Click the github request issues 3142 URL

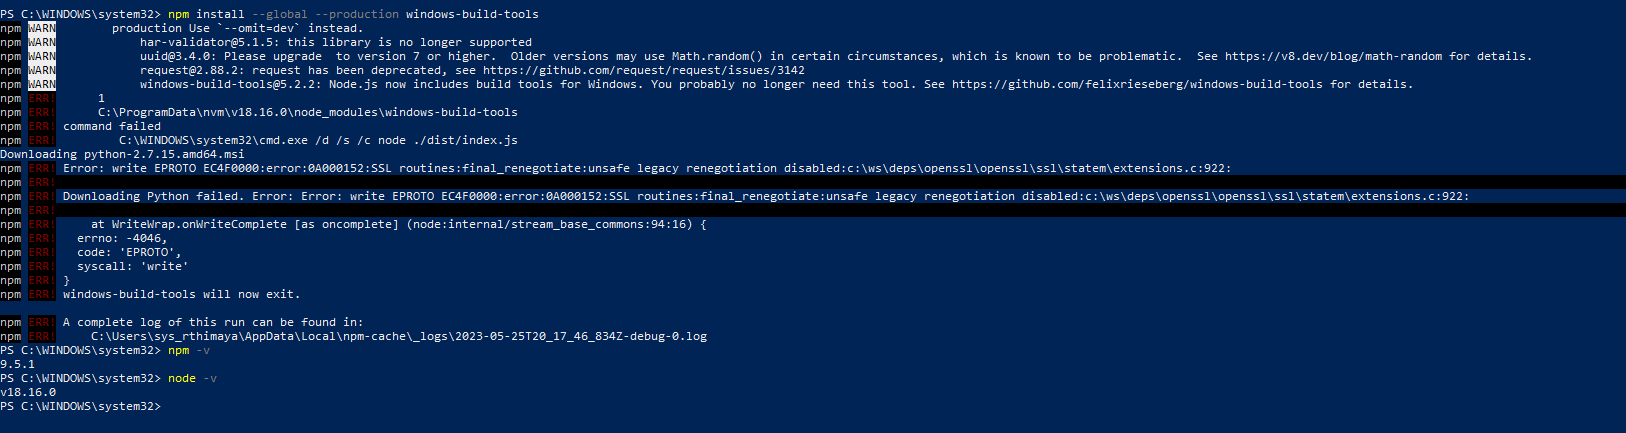[x=644, y=70]
